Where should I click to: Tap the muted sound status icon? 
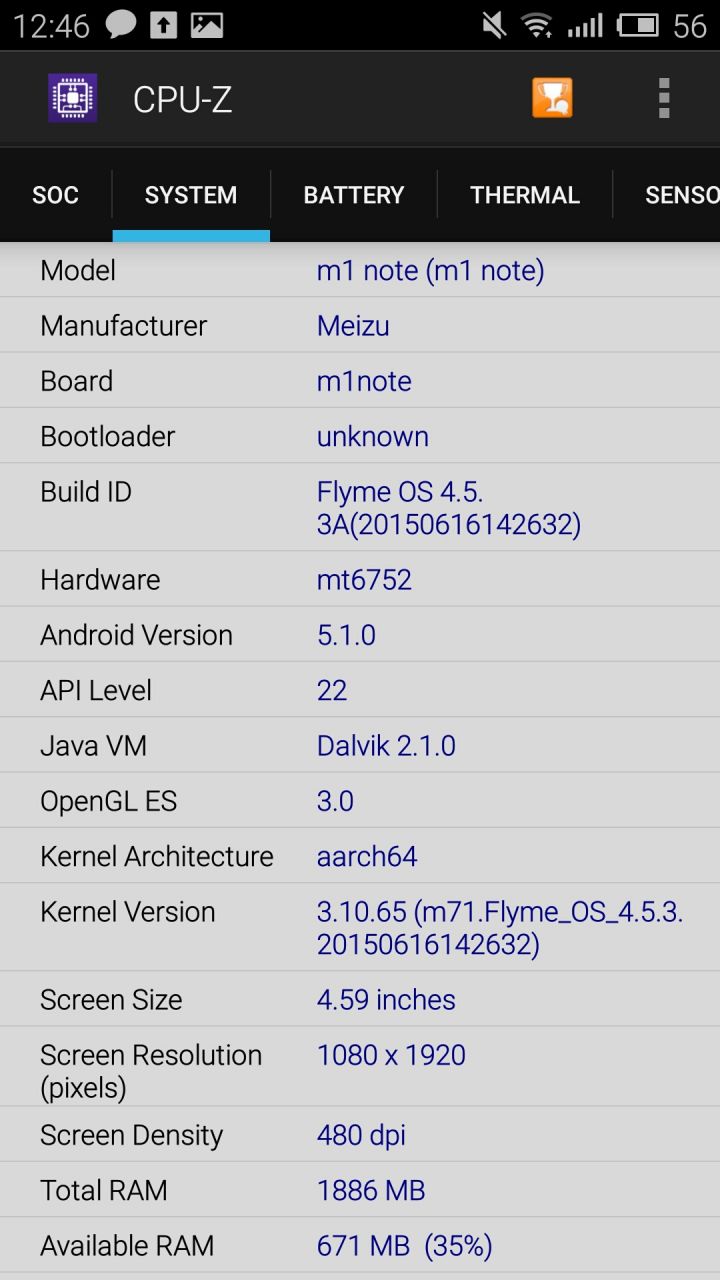493,25
